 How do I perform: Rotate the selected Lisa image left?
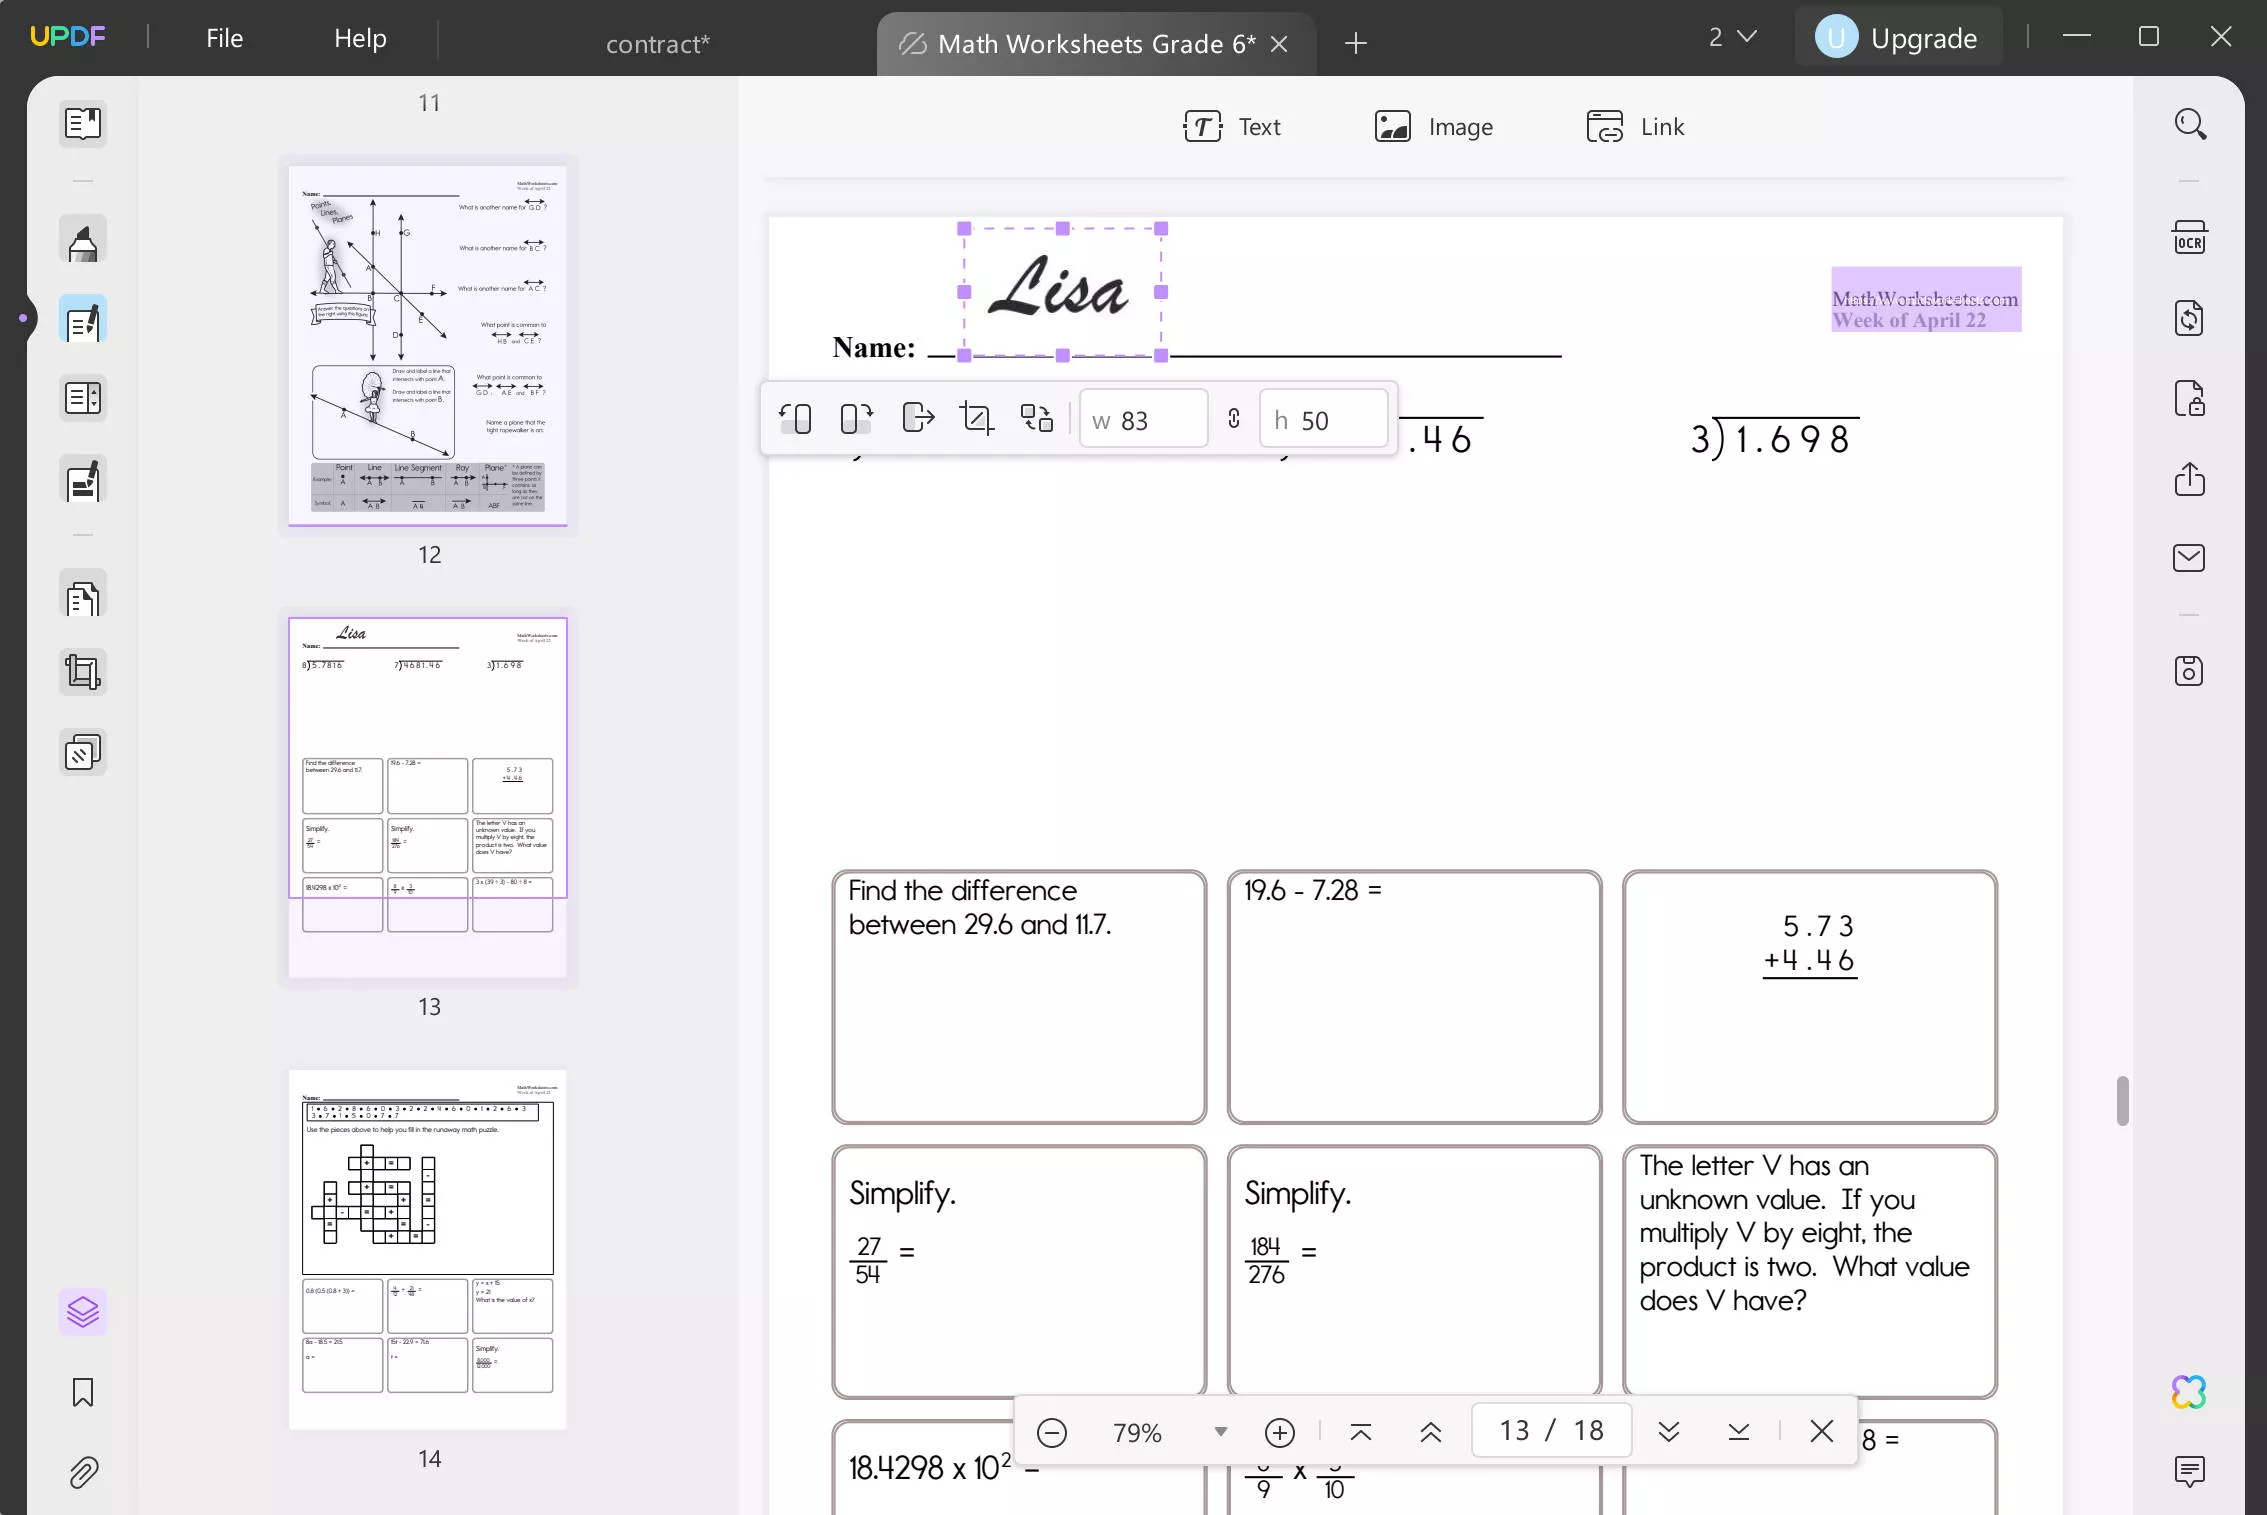click(796, 418)
